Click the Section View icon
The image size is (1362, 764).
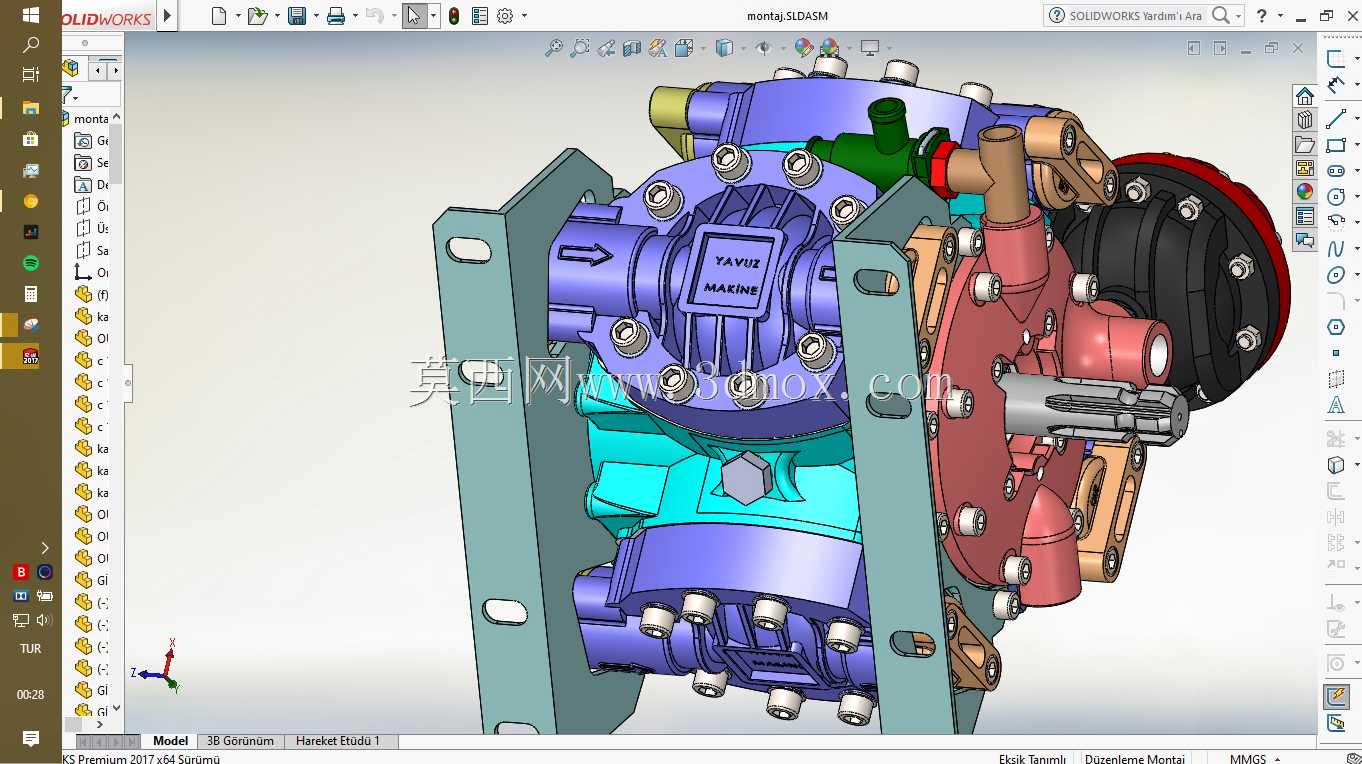point(632,48)
